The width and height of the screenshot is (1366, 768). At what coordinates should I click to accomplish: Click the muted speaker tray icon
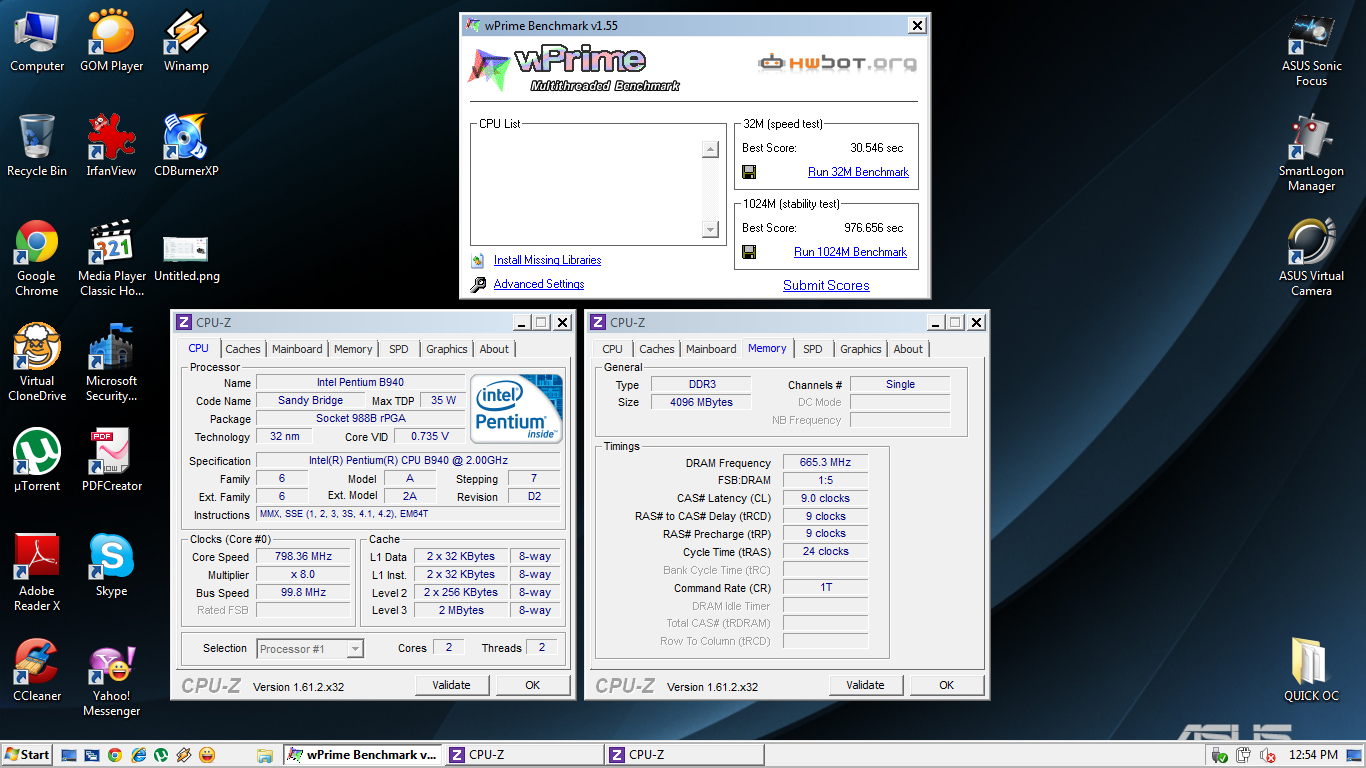pos(1268,755)
